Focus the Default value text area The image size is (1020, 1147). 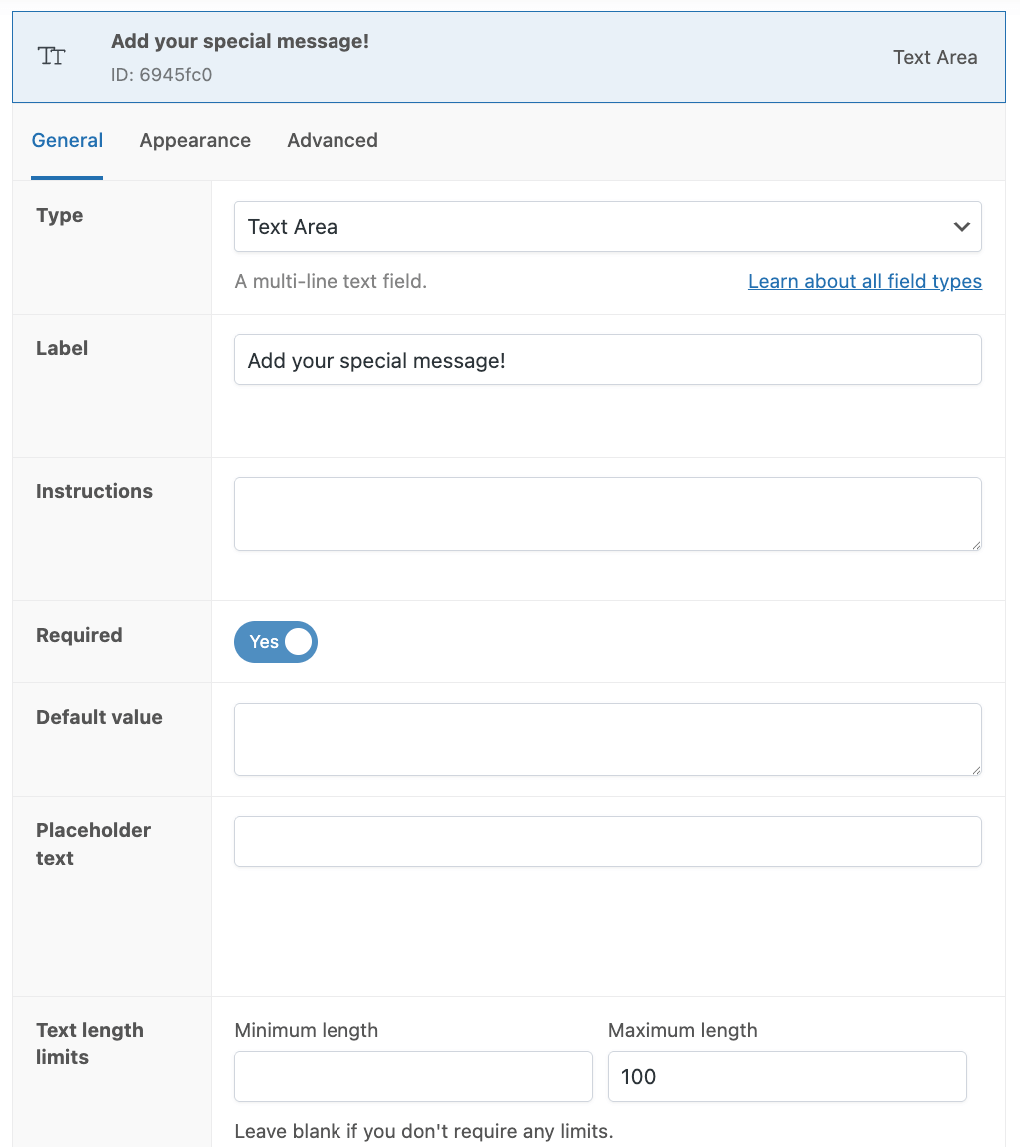tap(607, 739)
